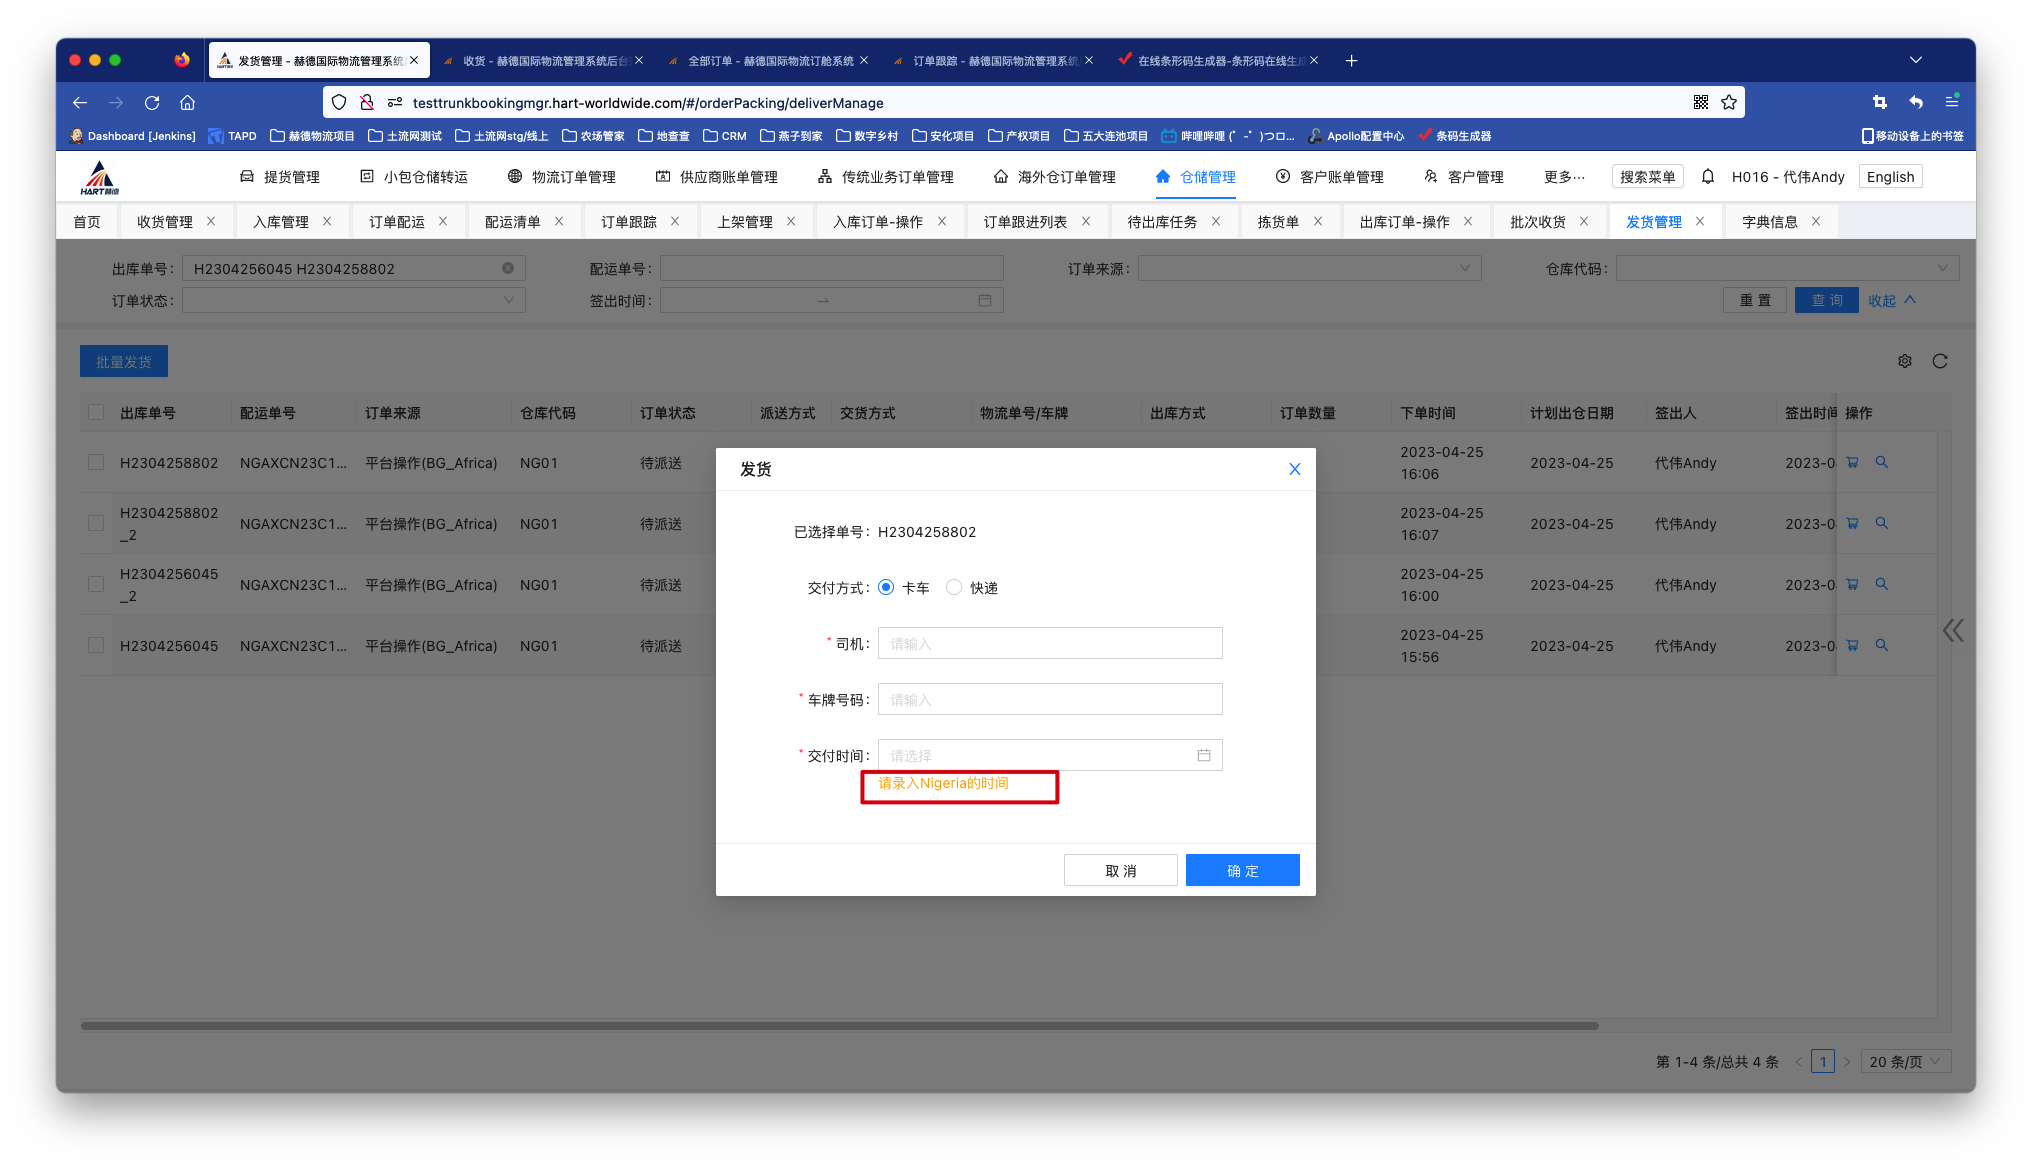This screenshot has width=2032, height=1167.
Task: Close the 发货 dialog with X icon
Action: pos(1294,469)
